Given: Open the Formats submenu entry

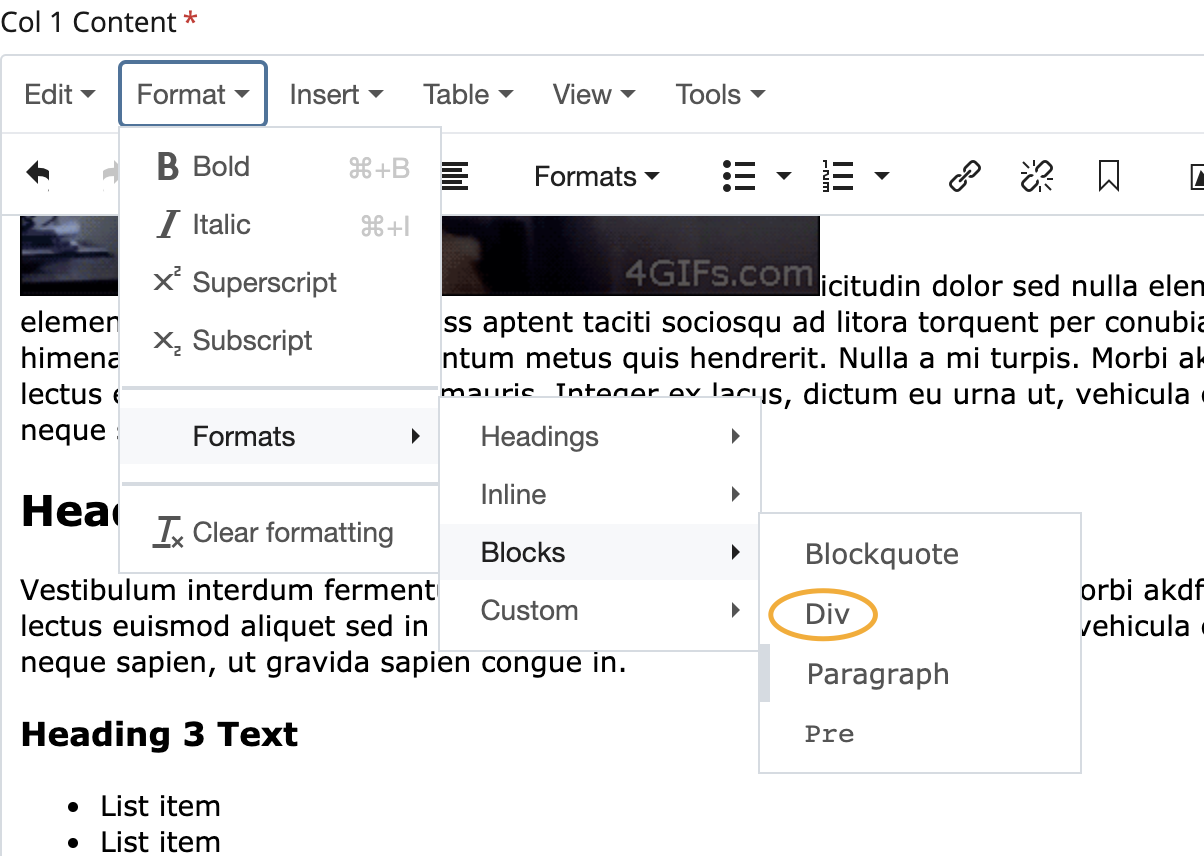Looking at the screenshot, I should tap(280, 437).
